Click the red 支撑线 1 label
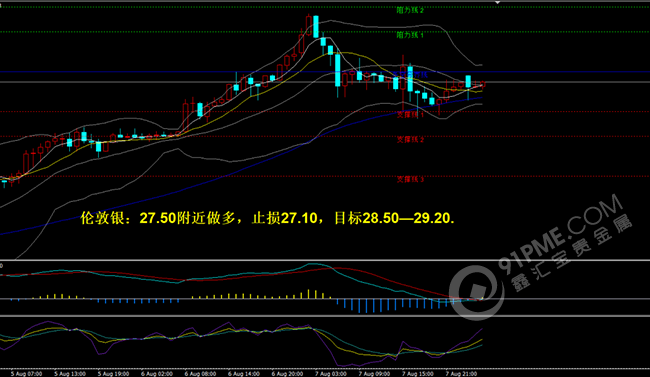The width and height of the screenshot is (650, 377). 410,114
